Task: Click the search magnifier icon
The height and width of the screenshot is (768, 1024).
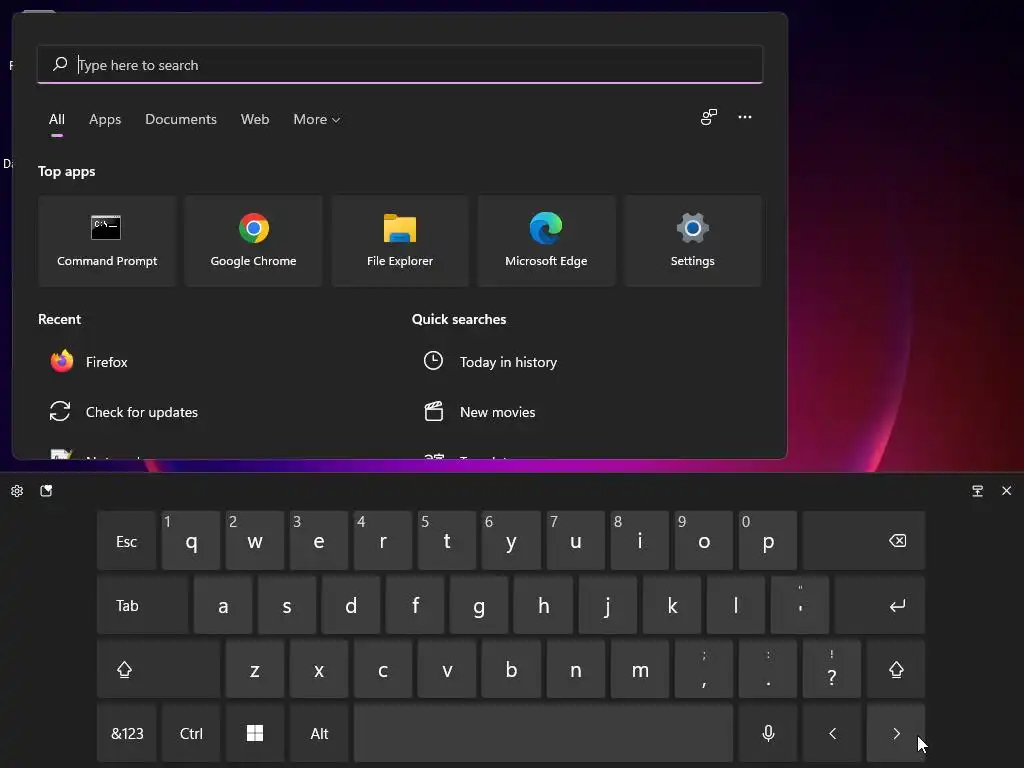Action: 60,64
